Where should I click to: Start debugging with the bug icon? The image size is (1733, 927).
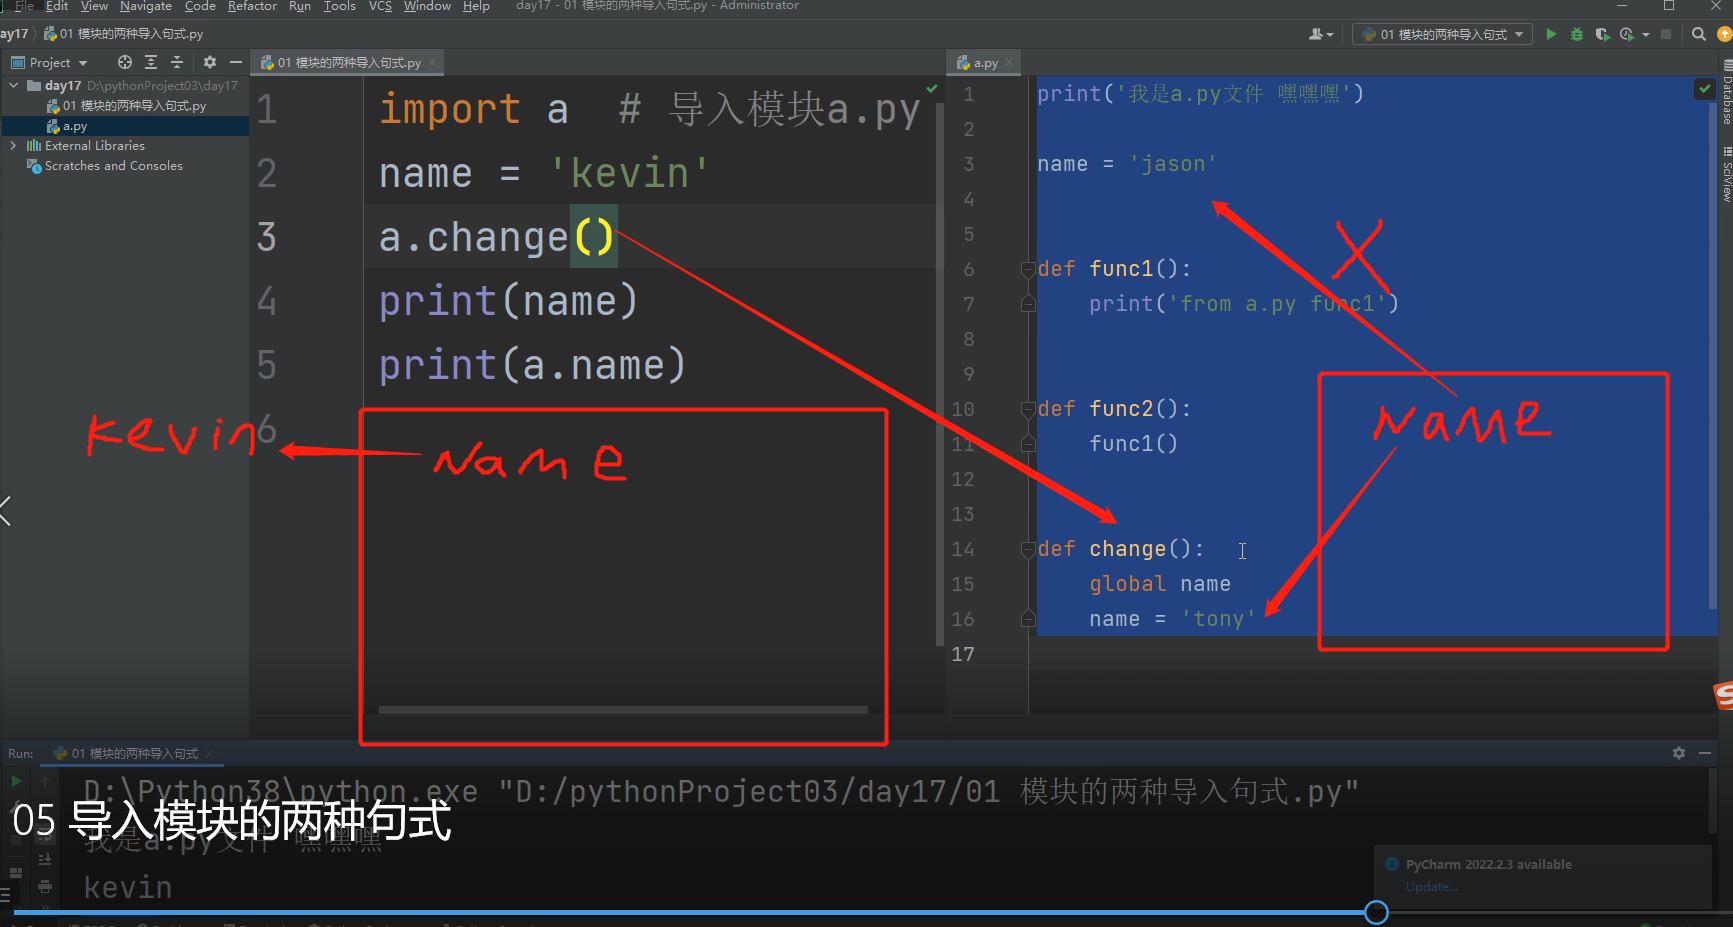click(x=1577, y=34)
